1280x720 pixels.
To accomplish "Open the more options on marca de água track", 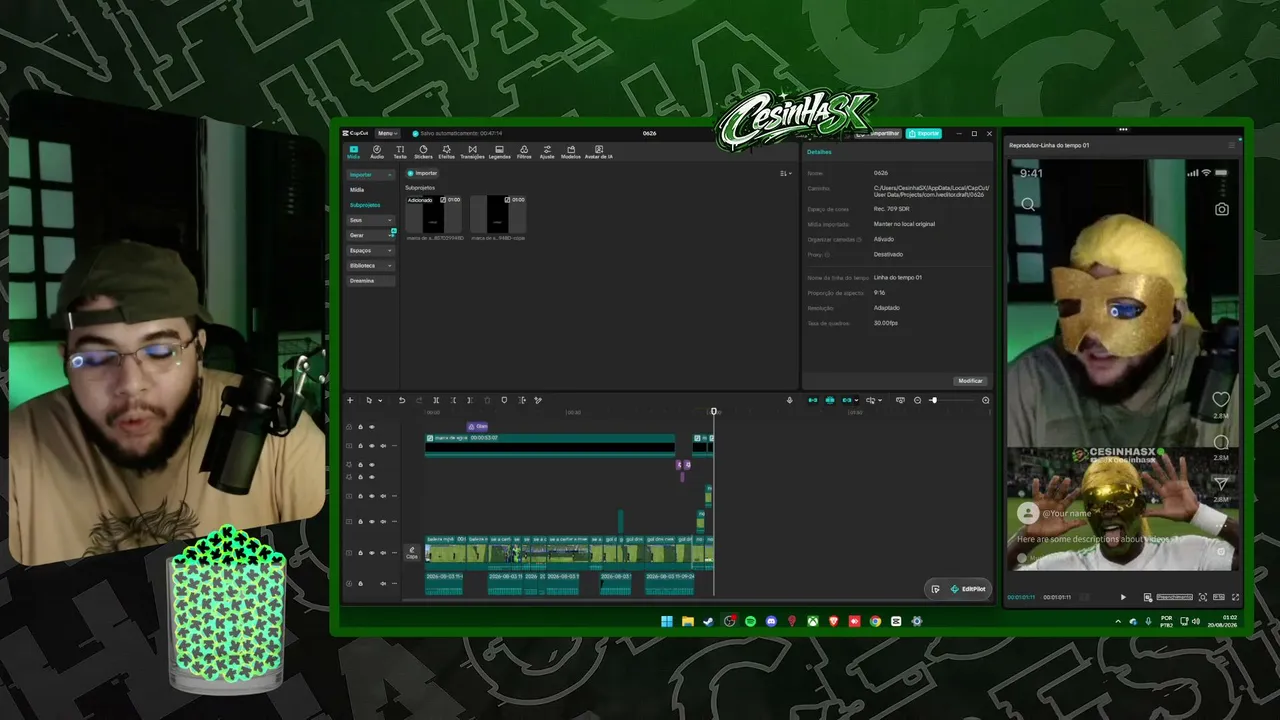I will click(x=393, y=445).
